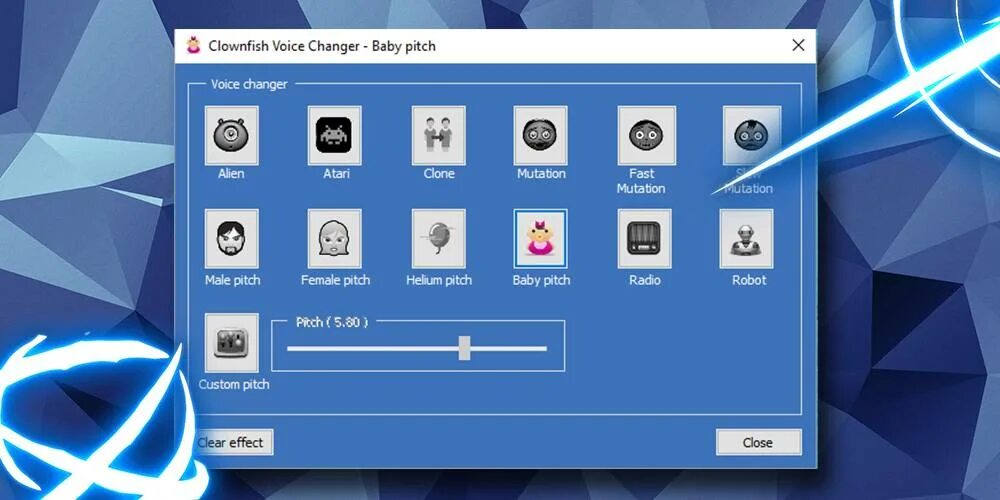This screenshot has height=500, width=1000.
Task: Click the Pitch value group label
Action: (x=332, y=323)
